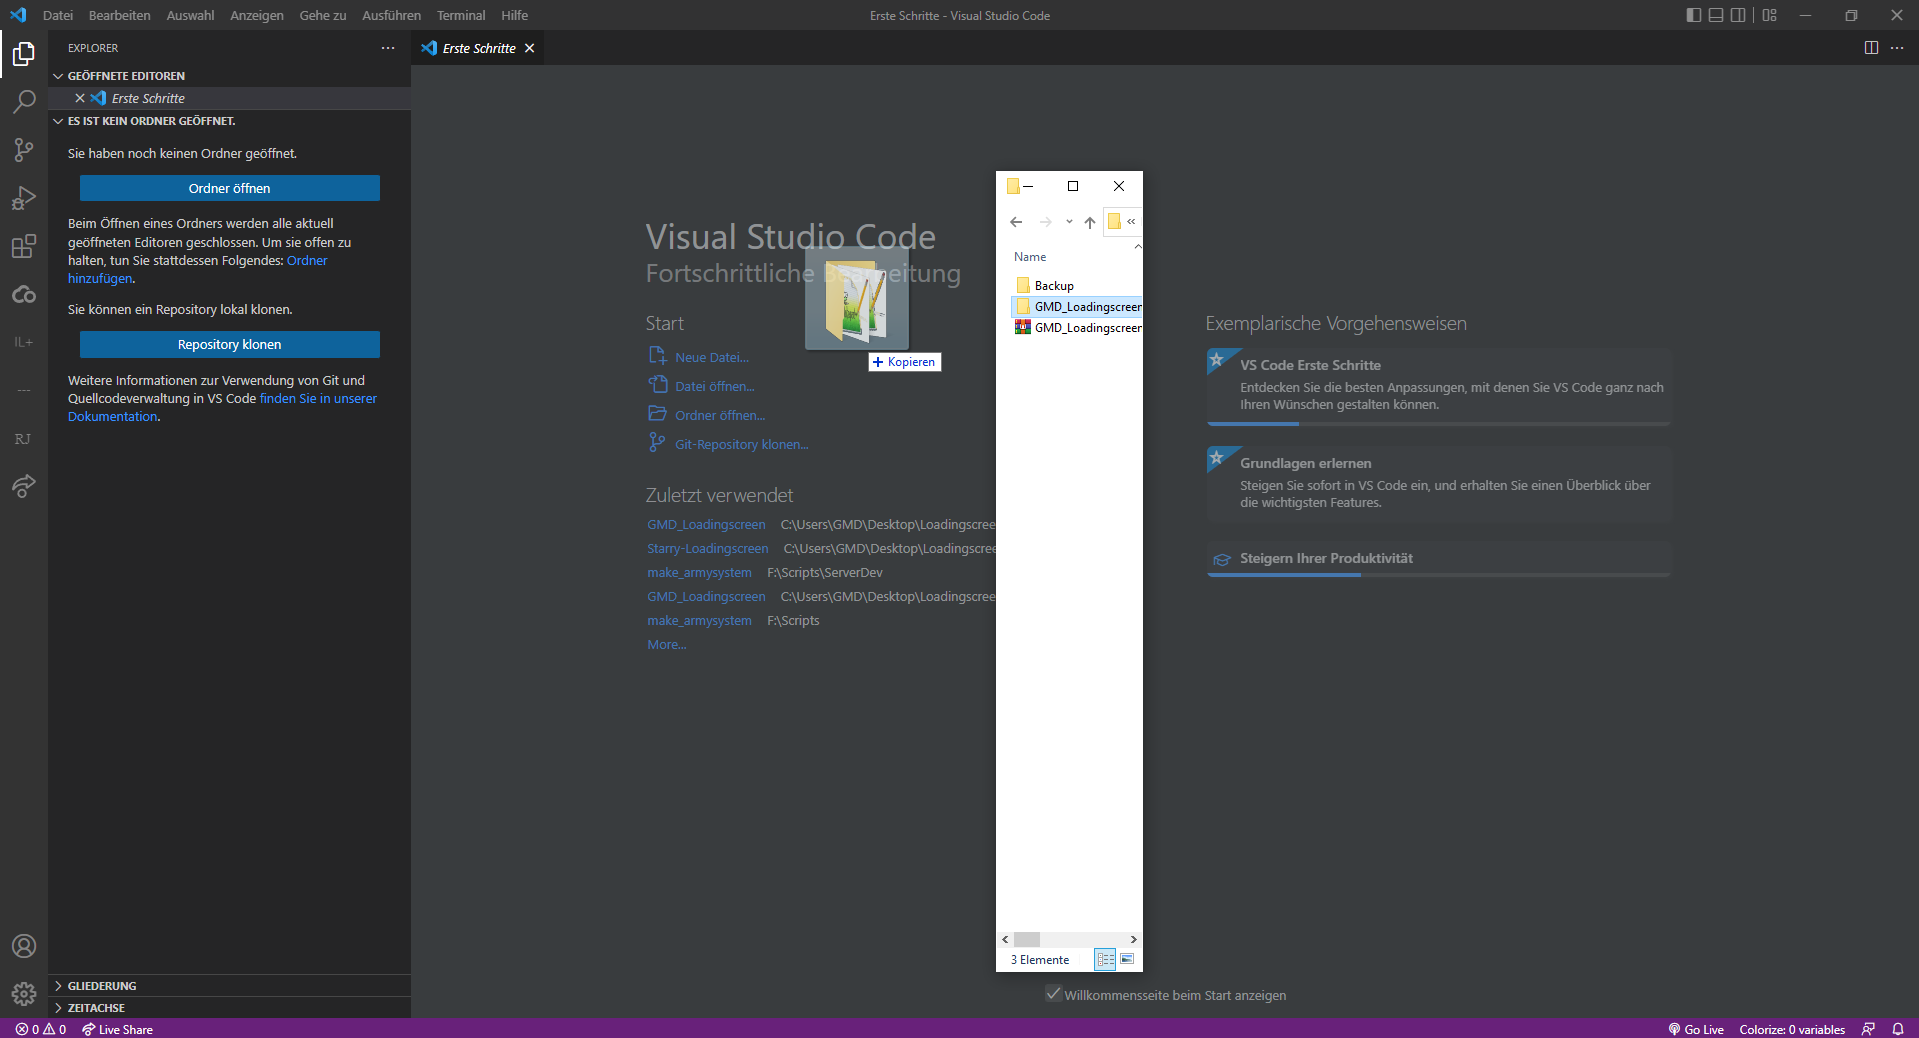Open customize layout icon in title bar
Image resolution: width=1919 pixels, height=1038 pixels.
pos(1770,15)
